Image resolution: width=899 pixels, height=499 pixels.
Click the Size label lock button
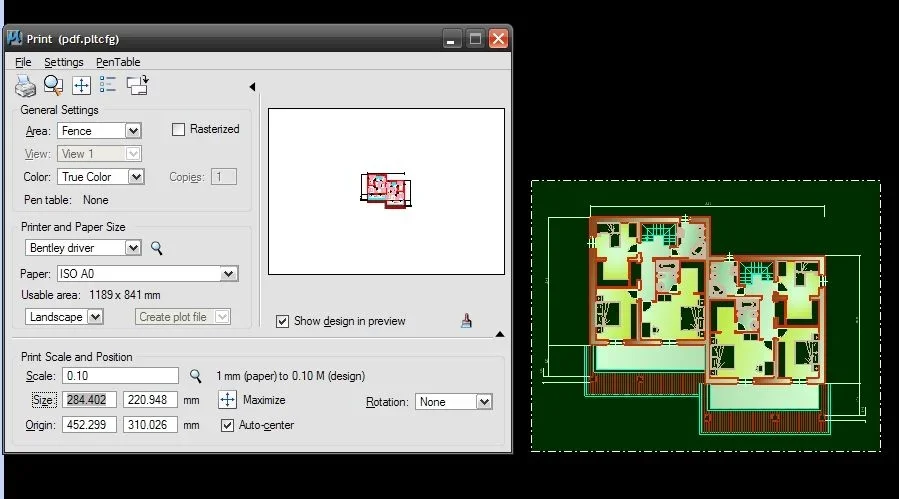pyautogui.click(x=44, y=400)
